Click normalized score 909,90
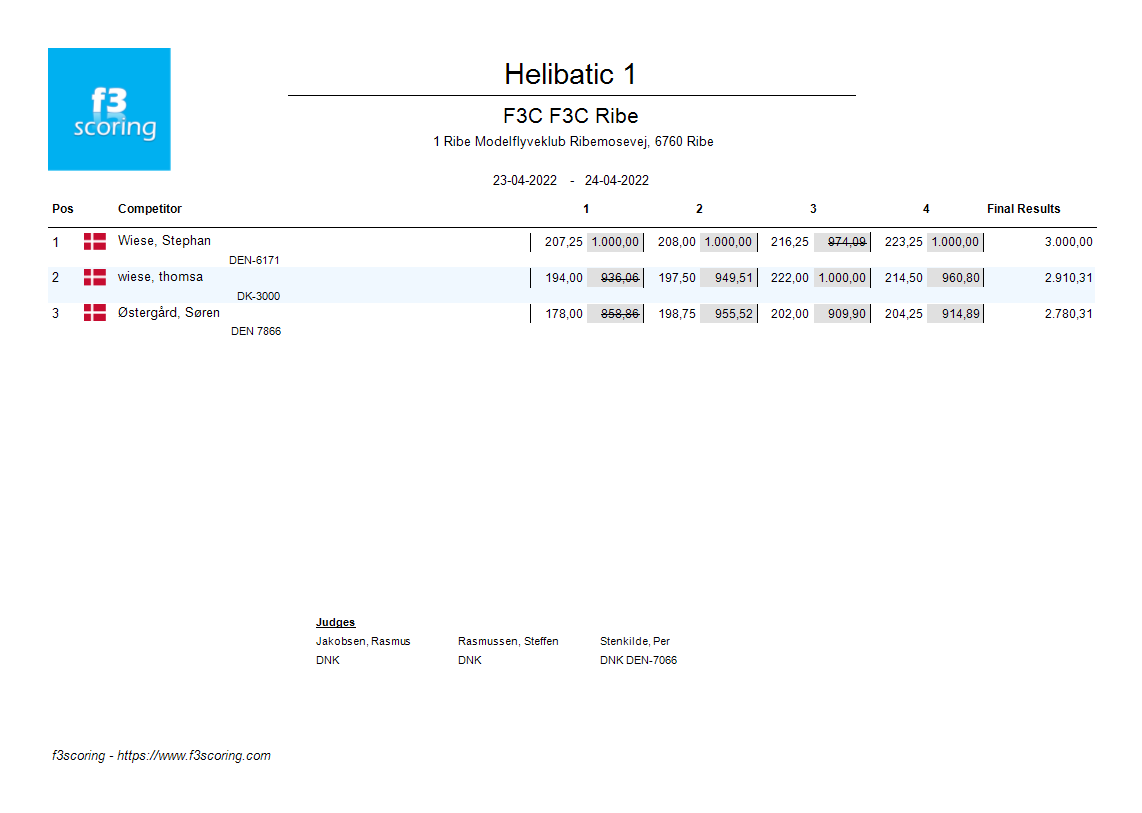 846,314
